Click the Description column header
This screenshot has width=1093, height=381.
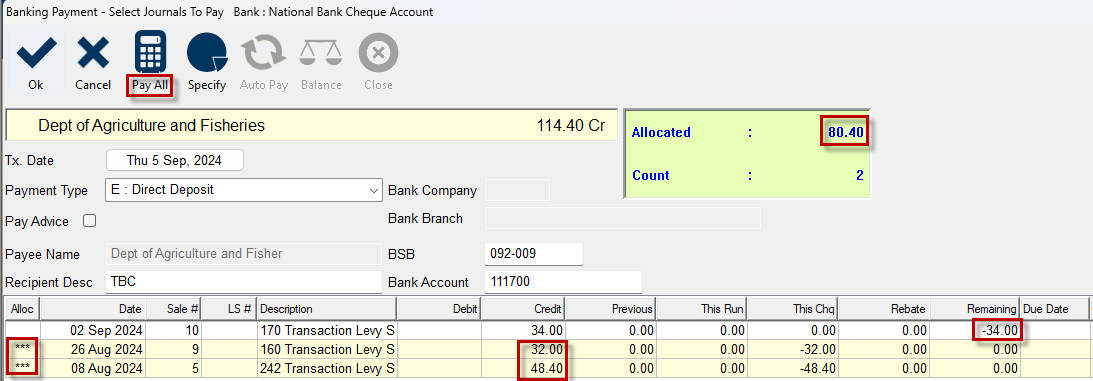click(326, 309)
